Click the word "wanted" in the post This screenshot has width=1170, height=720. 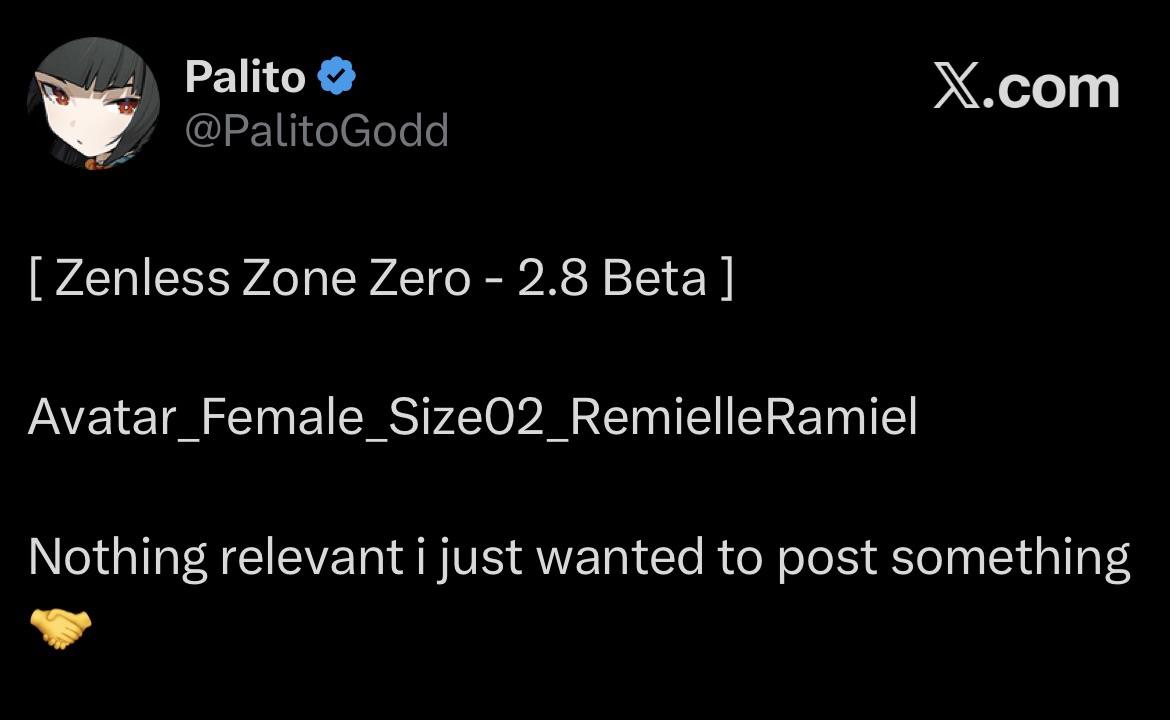click(619, 557)
